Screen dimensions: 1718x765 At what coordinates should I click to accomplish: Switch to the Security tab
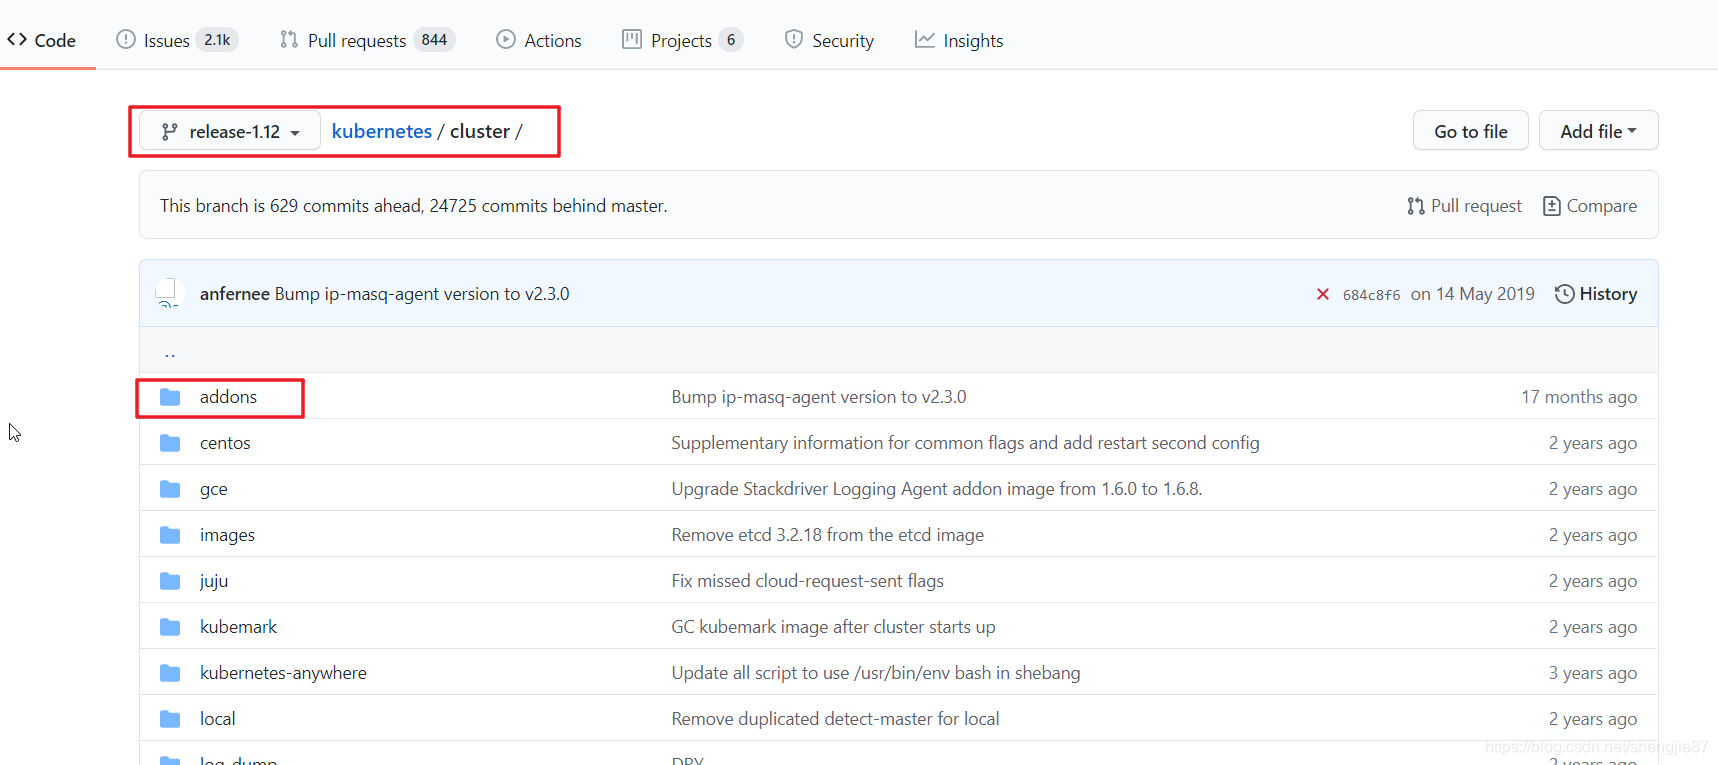830,40
